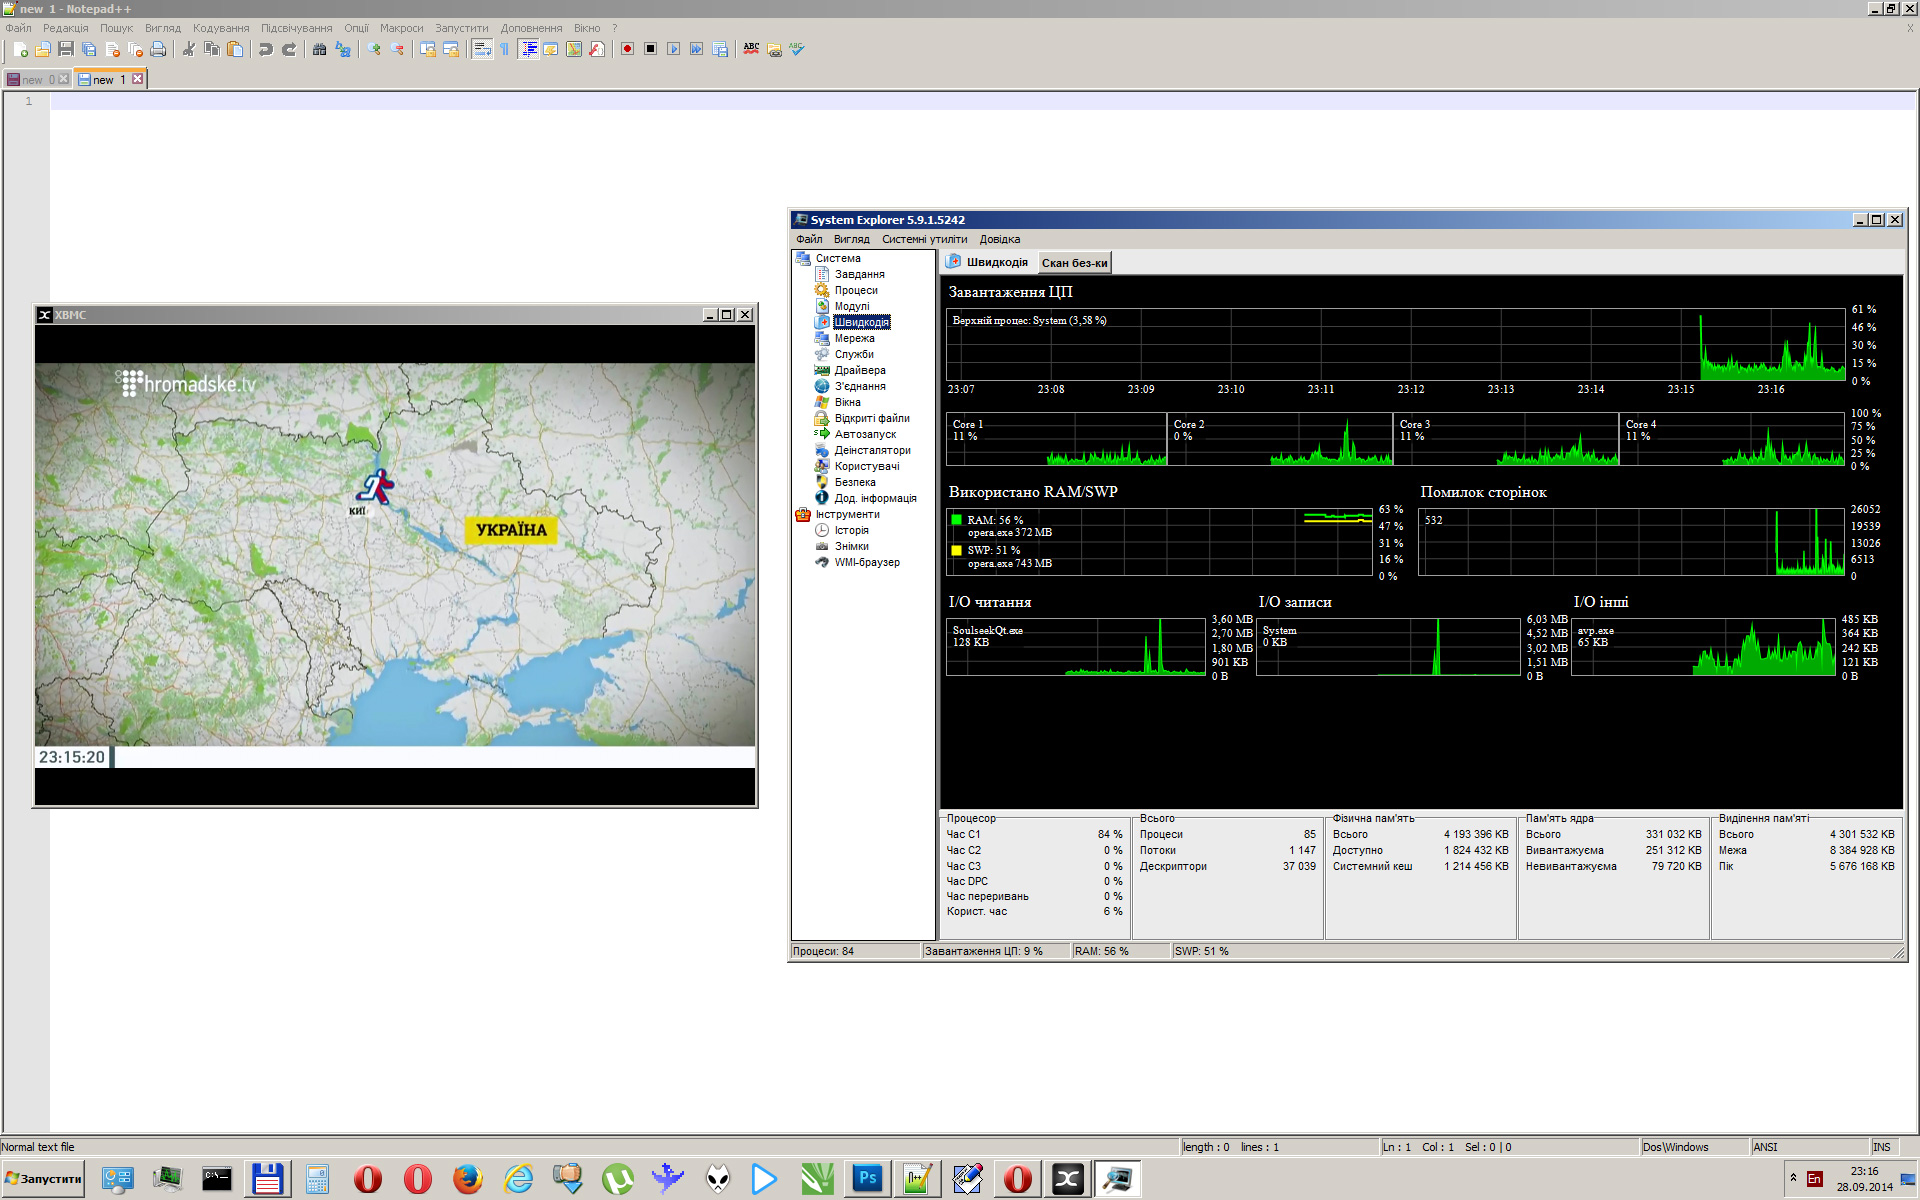Select Процеси in System Explorer tree
Viewport: 1920px width, 1200px height.
tap(856, 290)
